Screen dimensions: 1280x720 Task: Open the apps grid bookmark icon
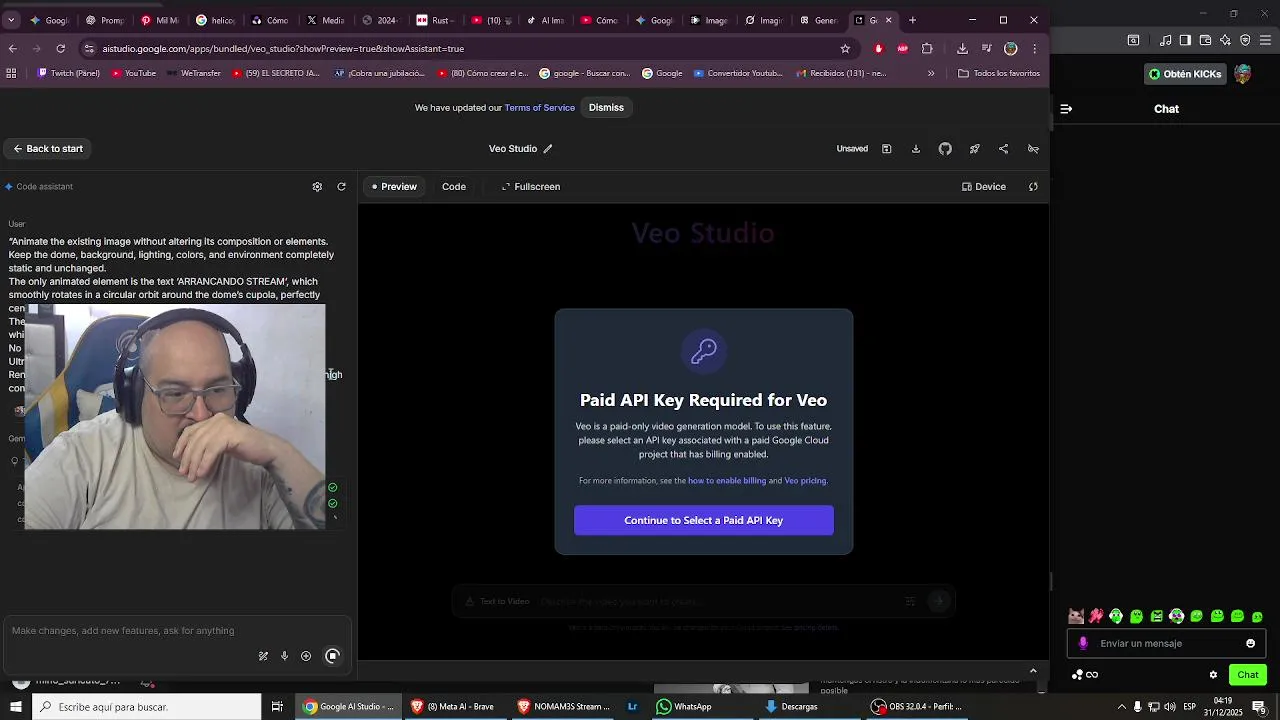11,73
